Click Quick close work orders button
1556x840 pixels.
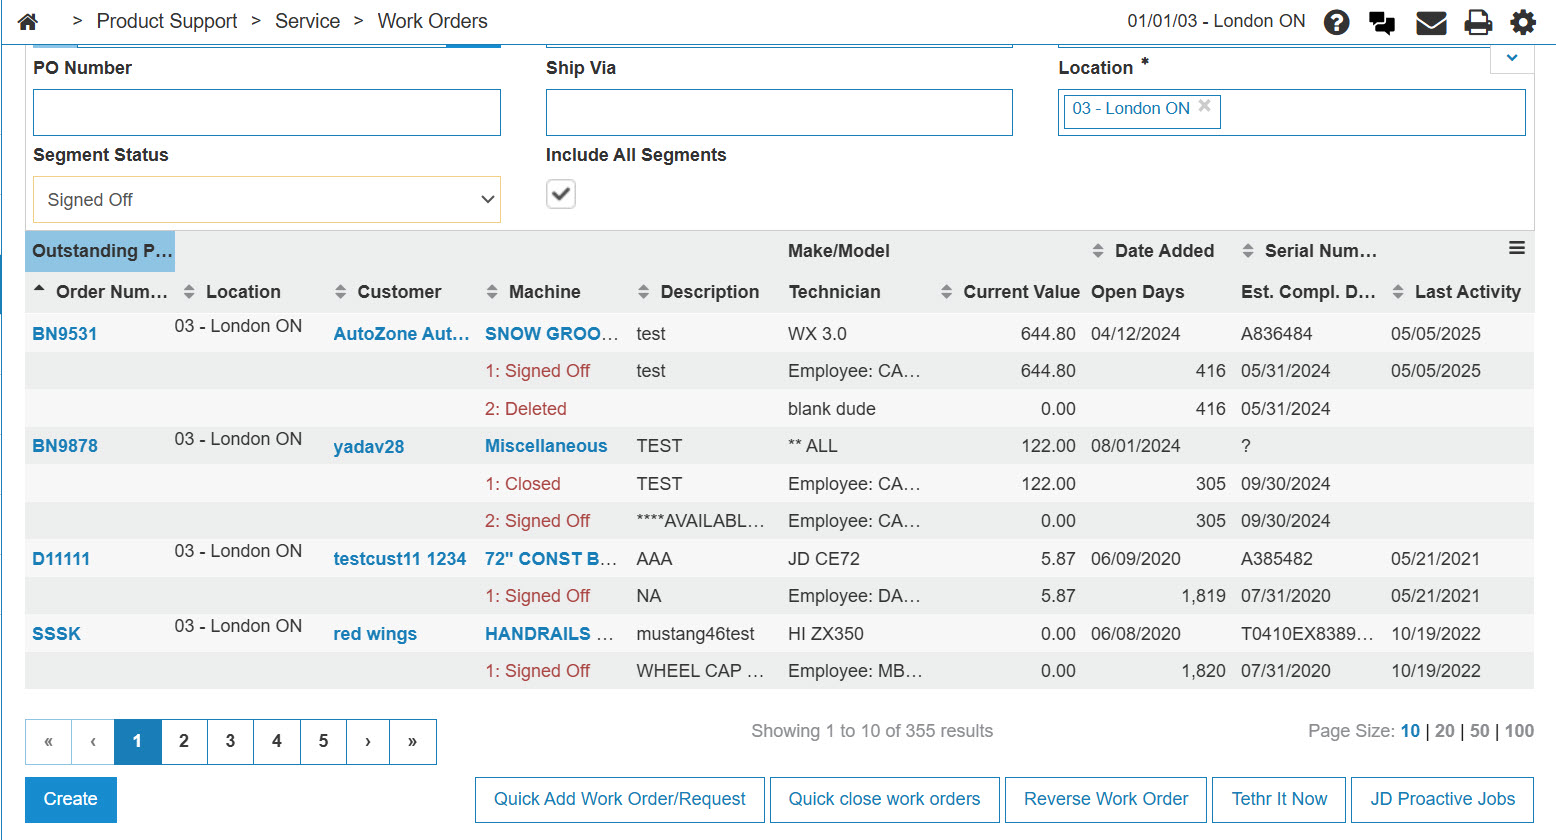pyautogui.click(x=884, y=799)
